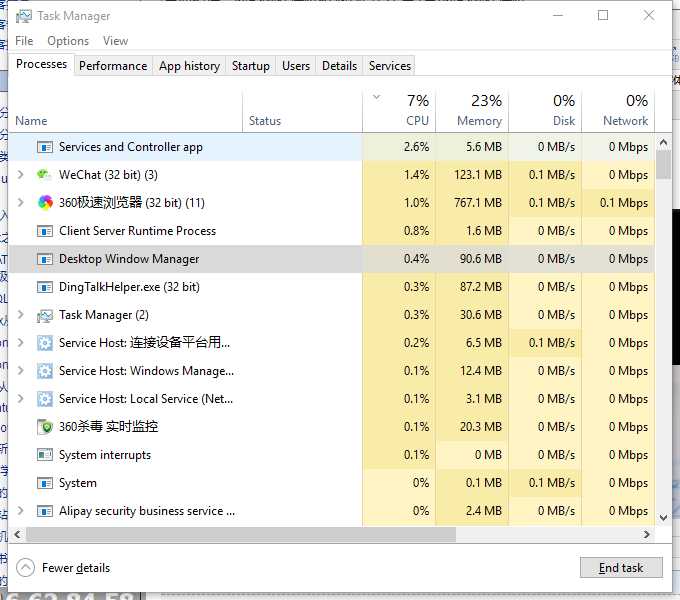Click the System process icon

tap(45, 483)
